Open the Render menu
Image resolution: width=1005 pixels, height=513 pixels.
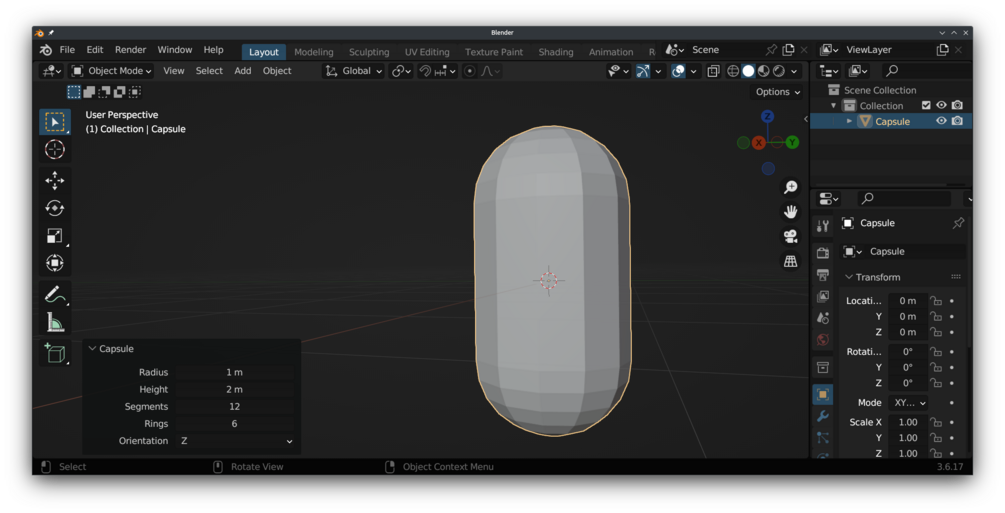pos(131,50)
